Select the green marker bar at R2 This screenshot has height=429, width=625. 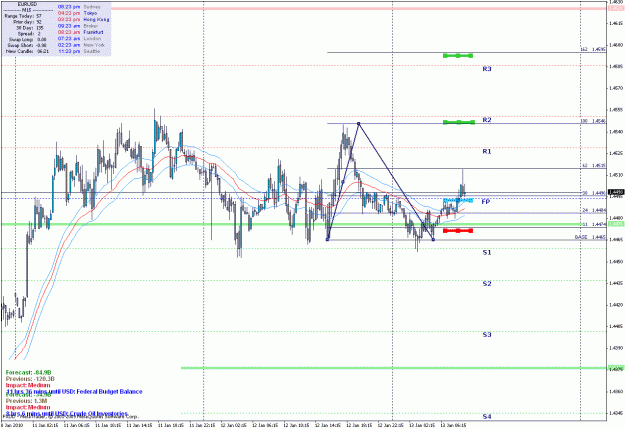(x=459, y=122)
